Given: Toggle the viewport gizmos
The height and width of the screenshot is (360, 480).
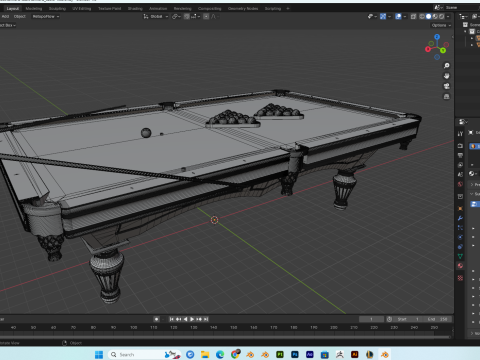Looking at the screenshot, I should [383, 16].
